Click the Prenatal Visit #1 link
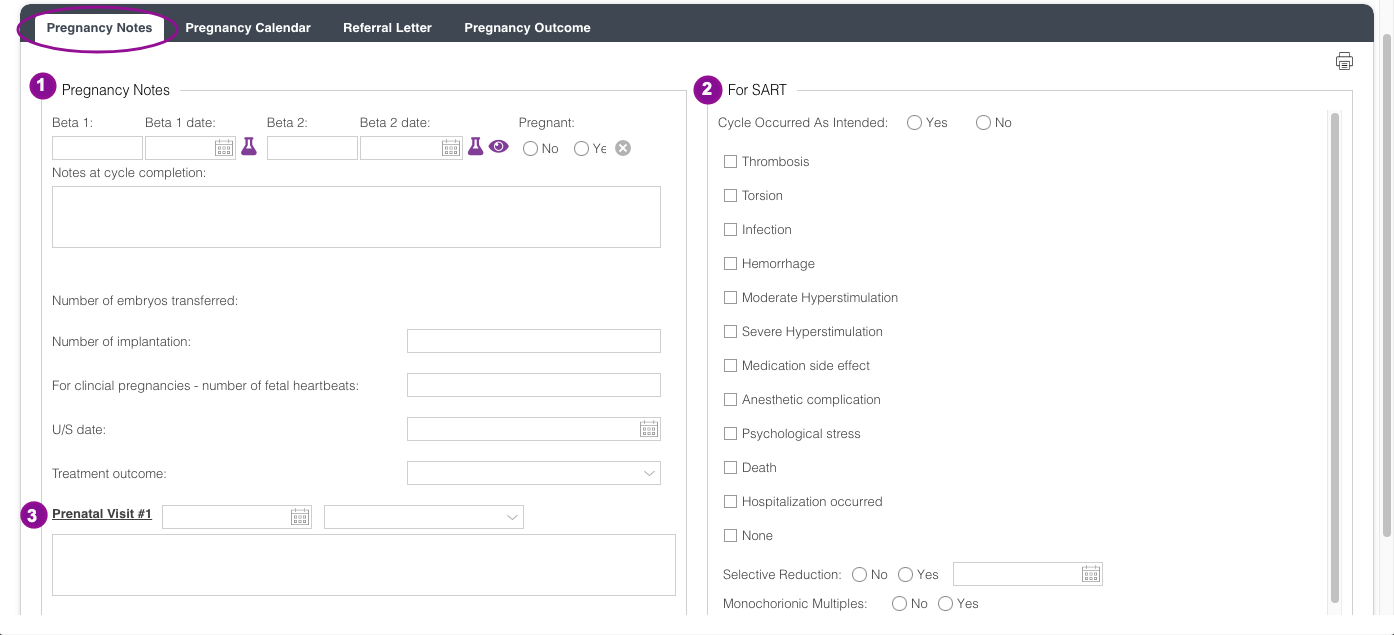Image resolution: width=1394 pixels, height=635 pixels. pos(102,514)
